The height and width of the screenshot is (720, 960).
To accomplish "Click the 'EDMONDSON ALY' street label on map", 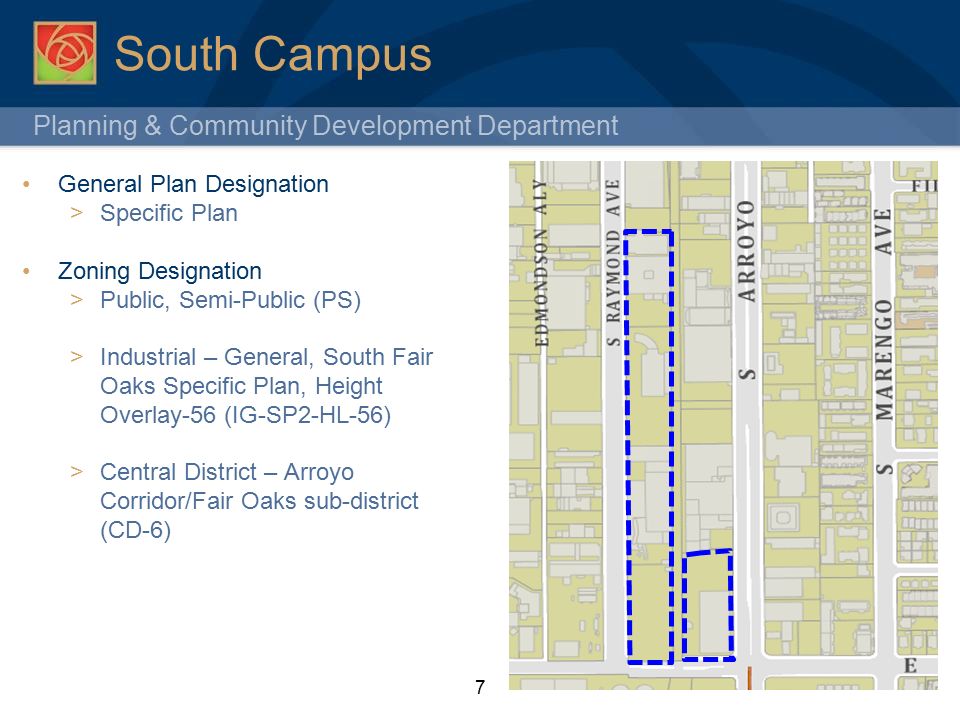I will click(x=541, y=263).
